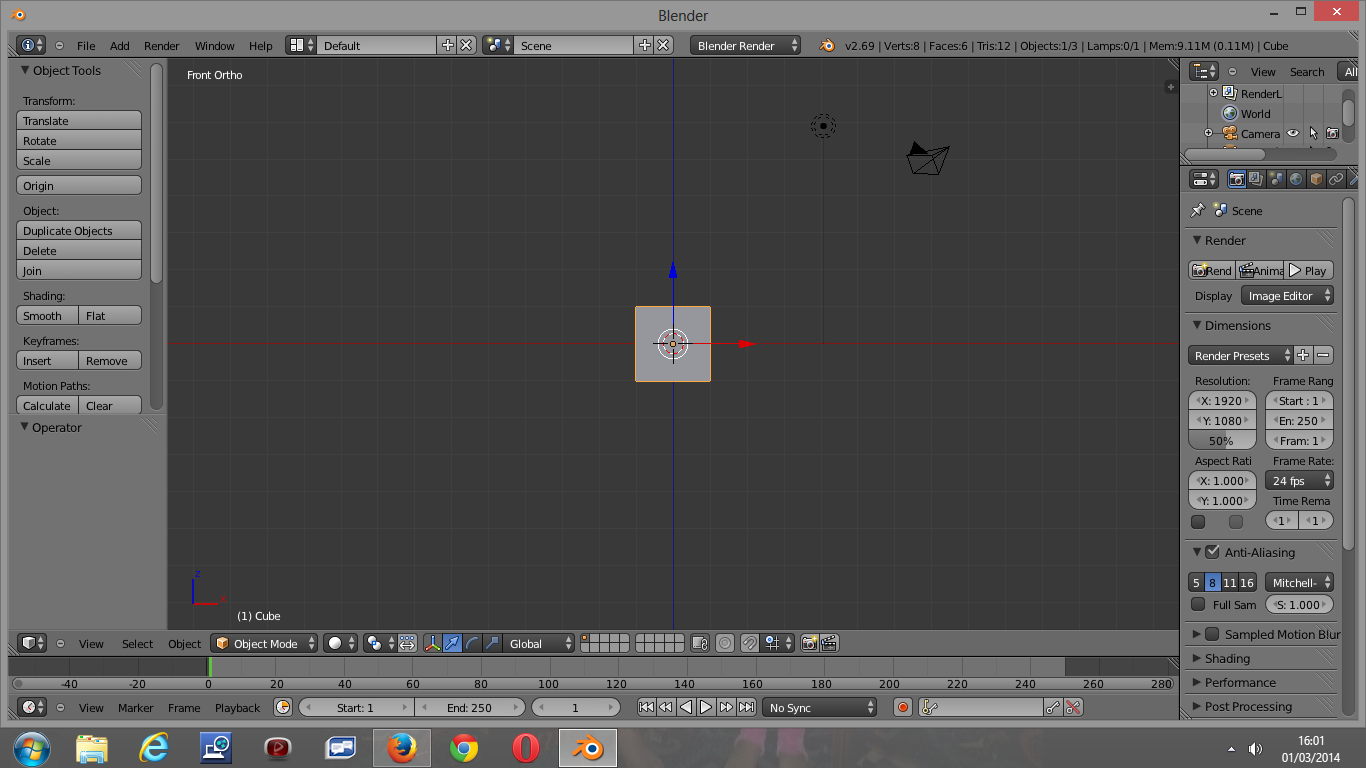Click the OpenGL render animation clapper icon
The image size is (1366, 768).
pyautogui.click(x=829, y=643)
